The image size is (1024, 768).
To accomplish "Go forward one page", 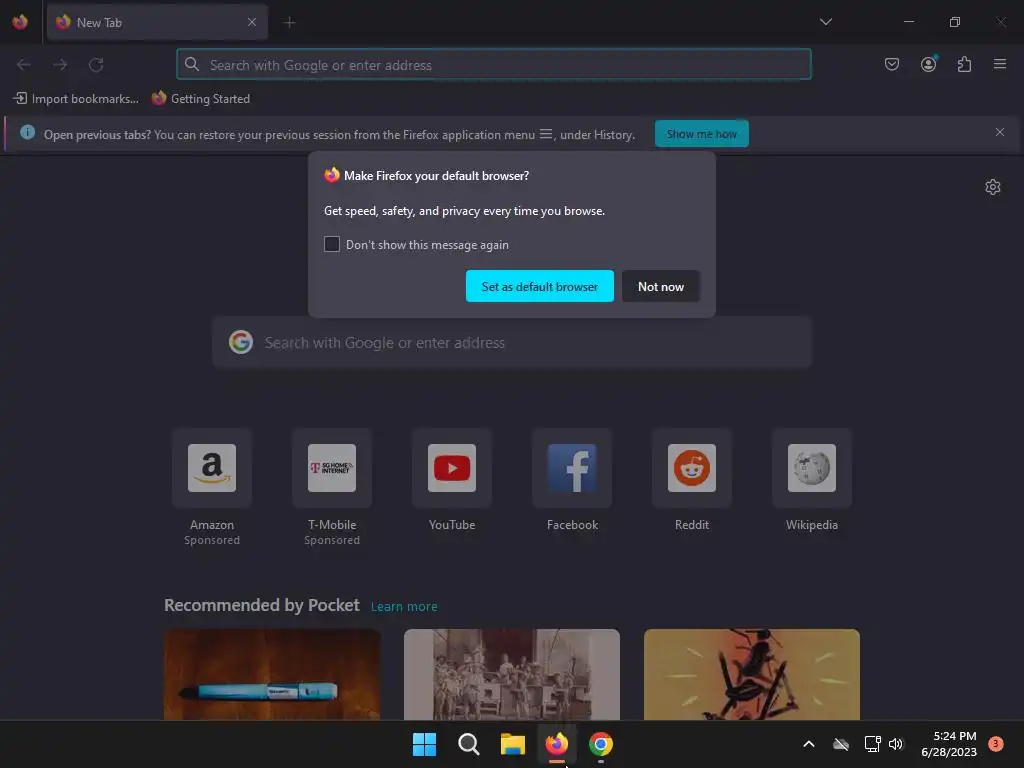I will [x=60, y=65].
